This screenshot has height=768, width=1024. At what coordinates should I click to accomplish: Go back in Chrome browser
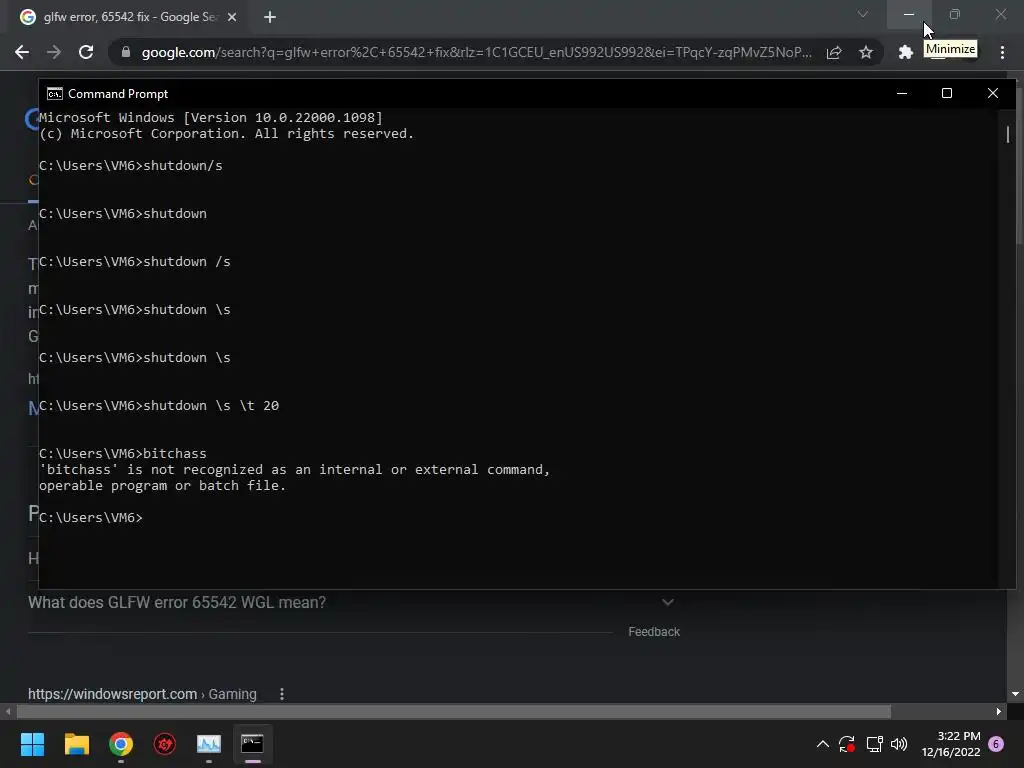tap(22, 52)
